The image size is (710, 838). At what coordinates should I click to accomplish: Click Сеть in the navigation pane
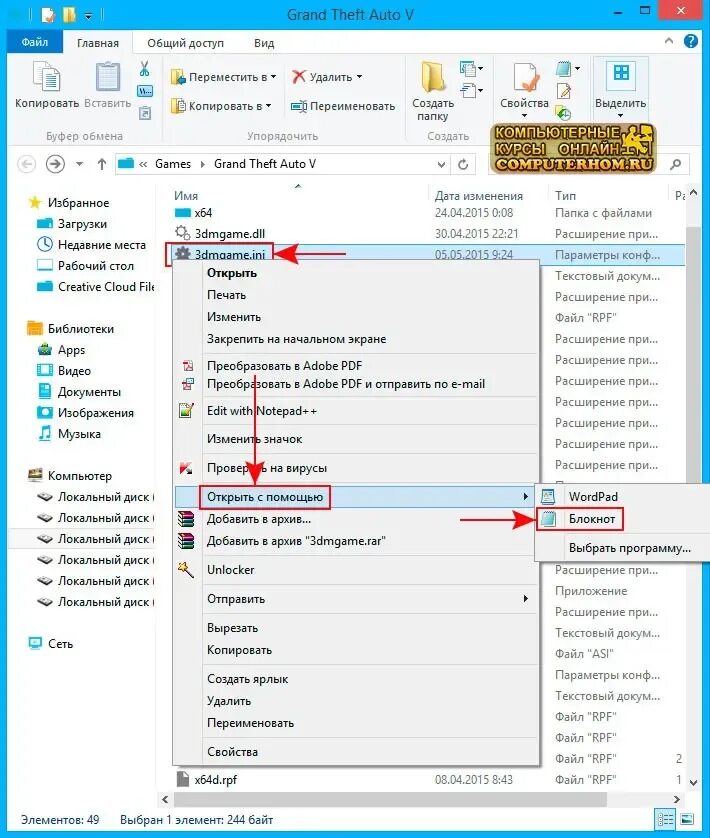pyautogui.click(x=60, y=643)
